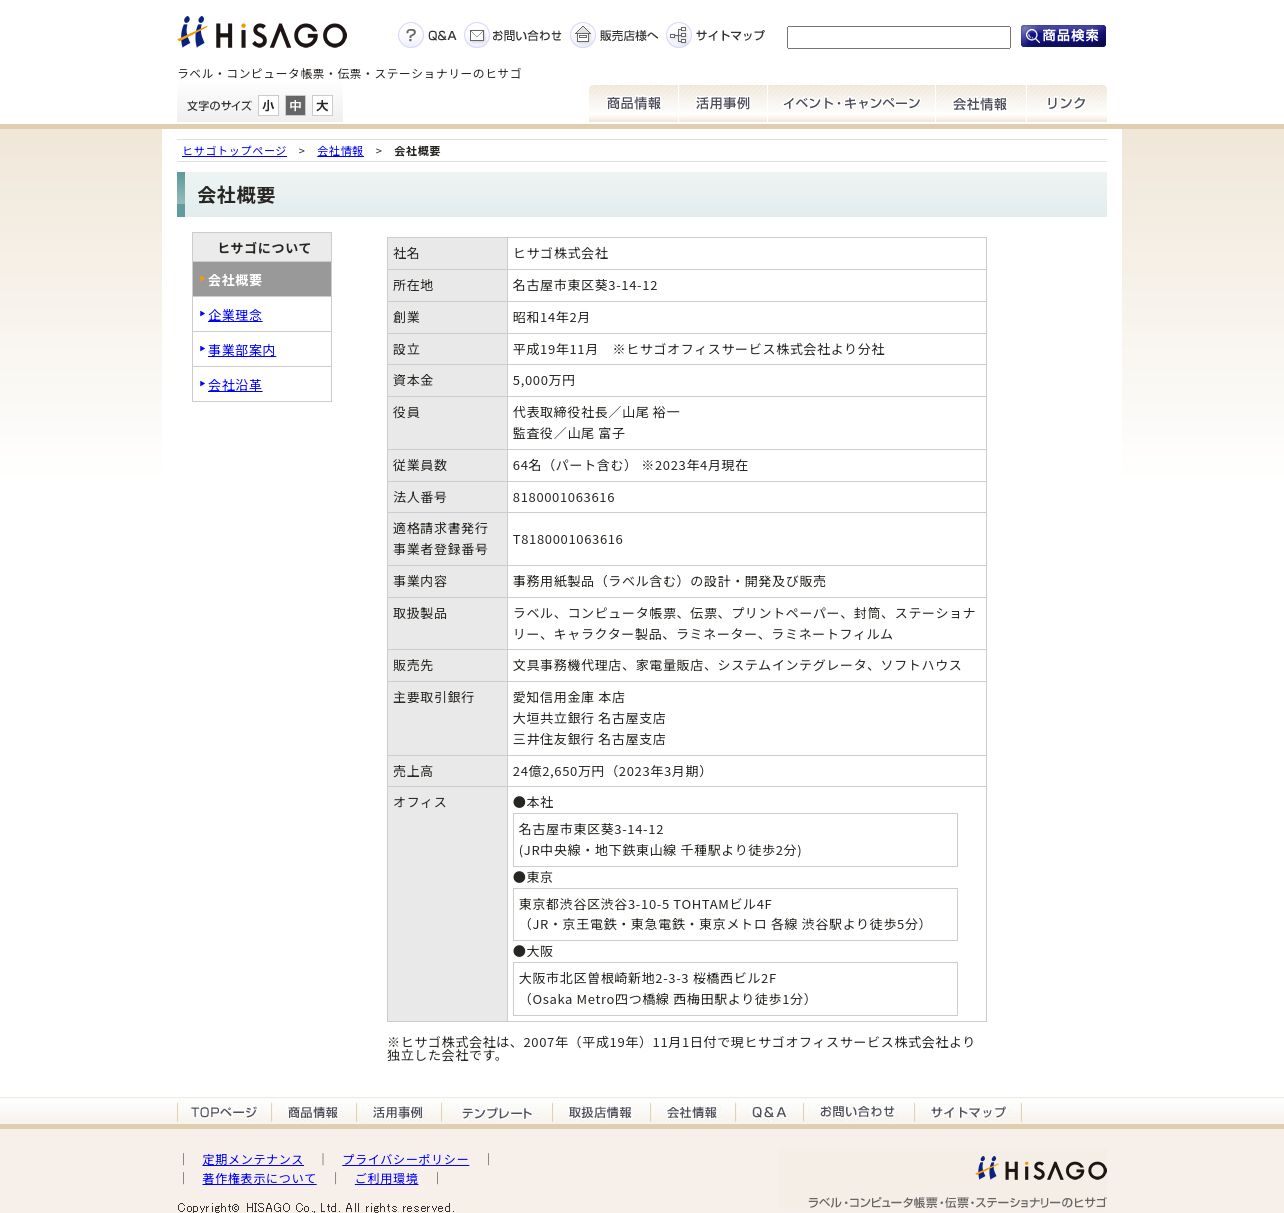This screenshot has height=1213, width=1284.
Task: Click the 三井住友銀行 名古屋支店 bank entry
Action: [589, 740]
